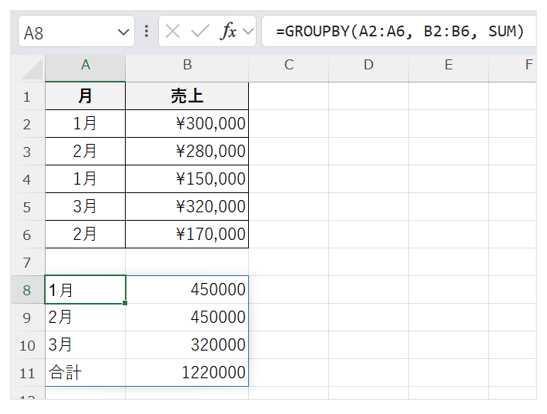This screenshot has height=414, width=547.
Task: Click the '合計' cell
Action: click(85, 372)
